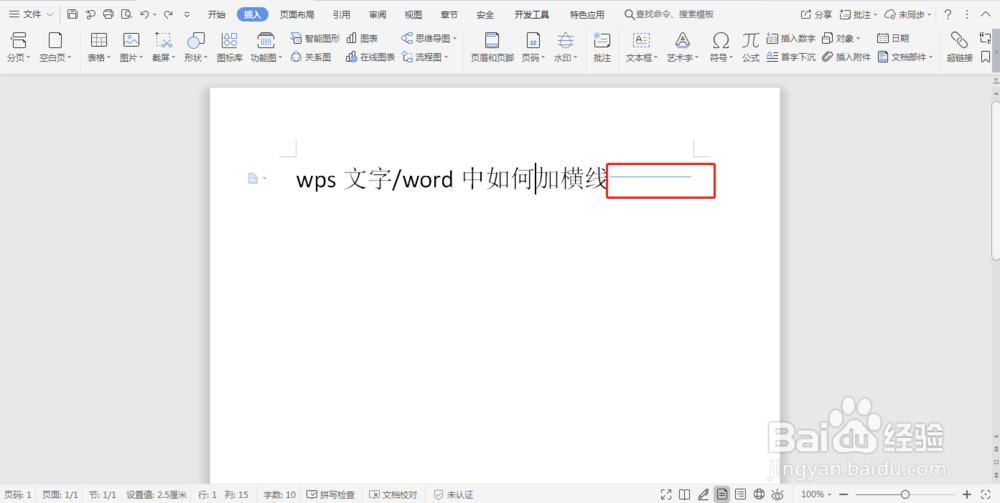Screen dimensions: 1000x503
Task: Switch to reading layout view icon
Action: 684,494
